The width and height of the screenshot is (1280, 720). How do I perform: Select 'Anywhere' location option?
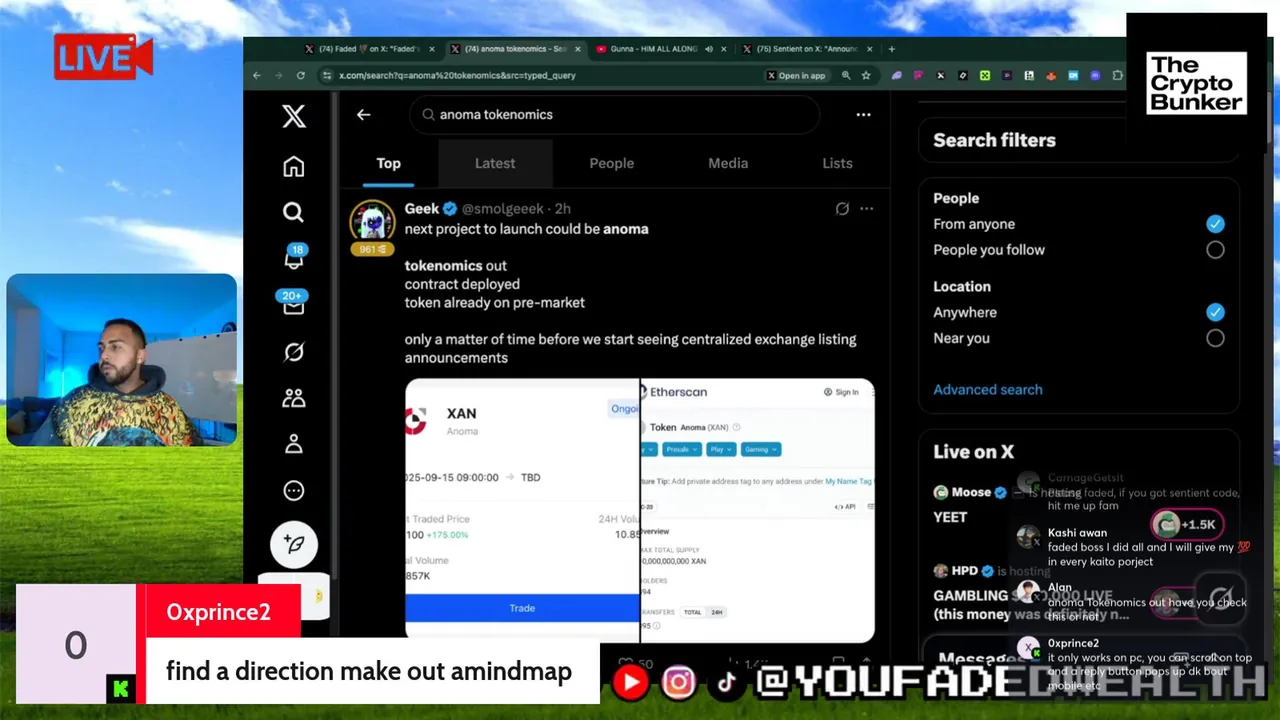click(x=1215, y=312)
